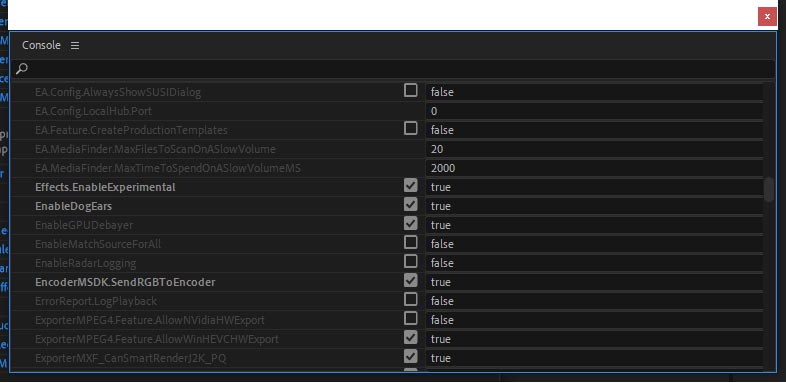Select ErrorReport.LogPlayback label
Screen dimensions: 786x383
tap(96, 301)
